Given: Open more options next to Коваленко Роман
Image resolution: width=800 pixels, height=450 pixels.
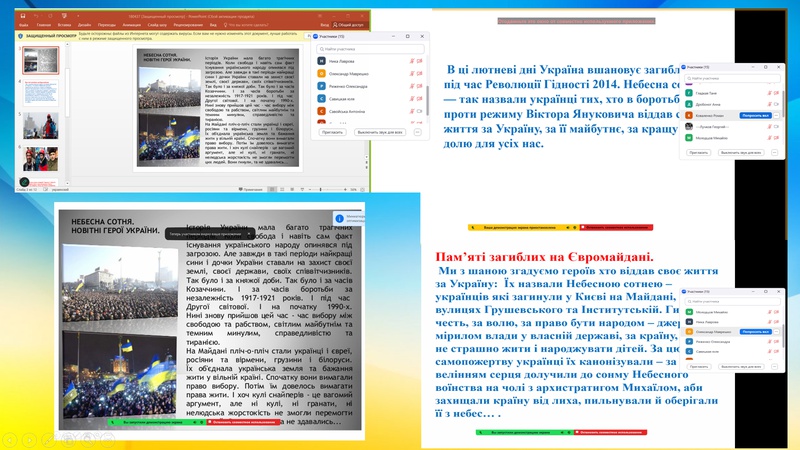Looking at the screenshot, I should coord(777,115).
